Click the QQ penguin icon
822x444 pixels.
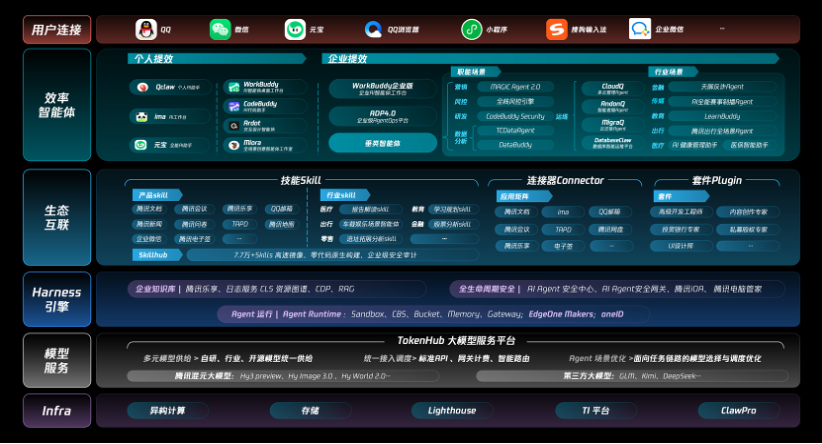(146, 29)
